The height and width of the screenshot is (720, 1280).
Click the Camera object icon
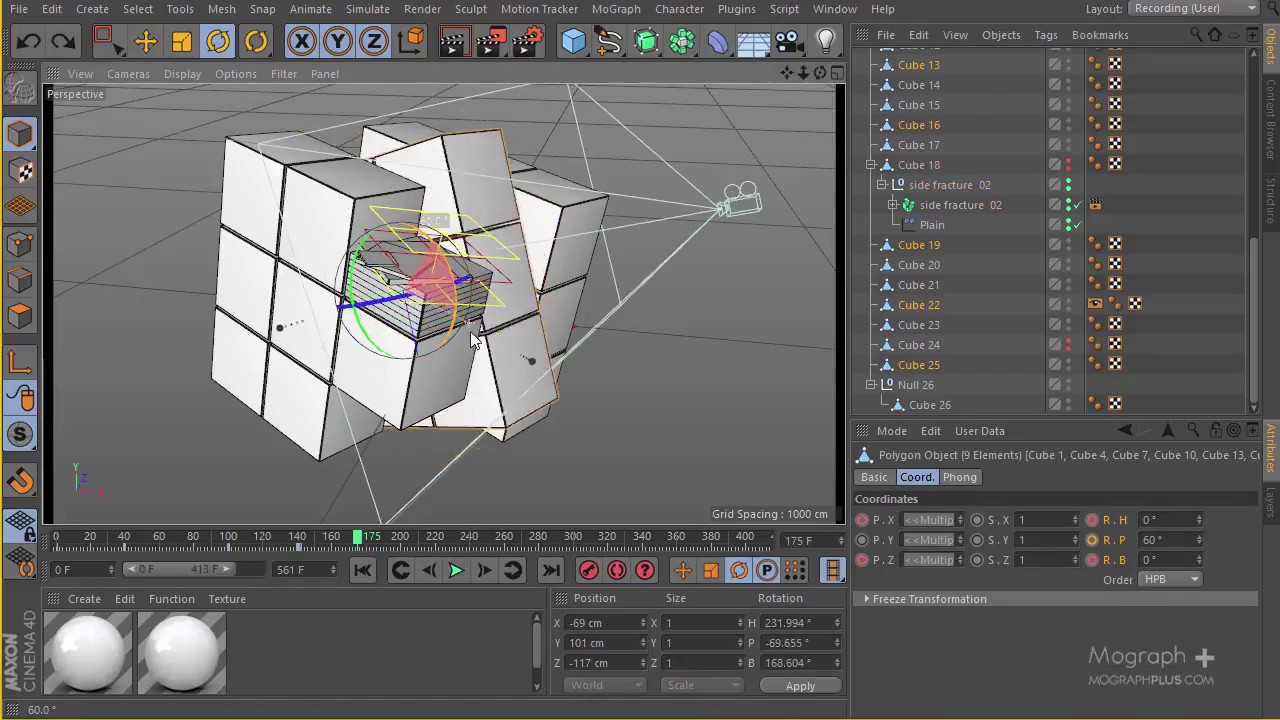coord(790,41)
